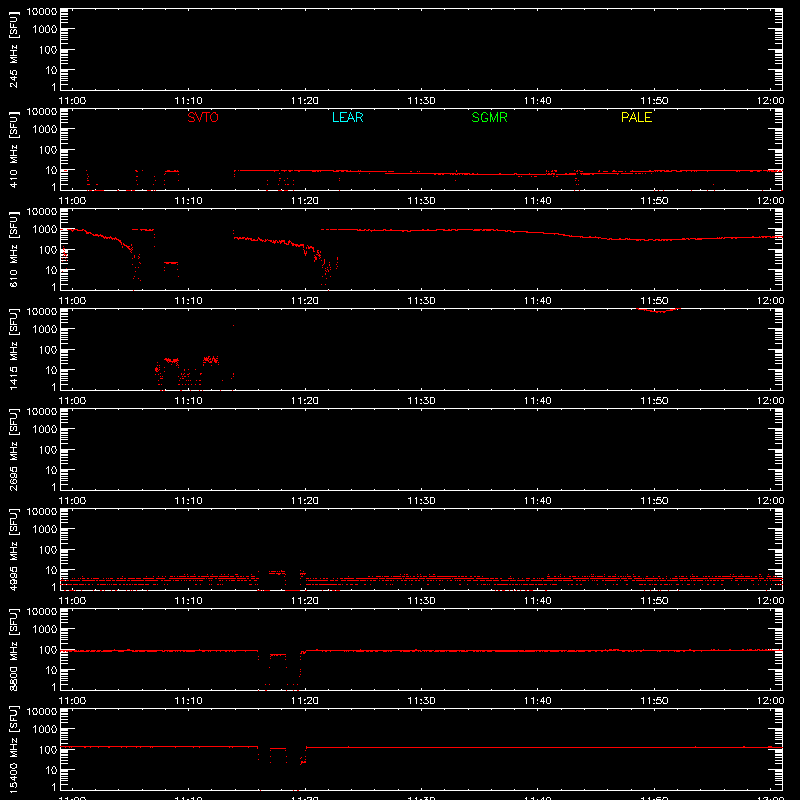The height and width of the screenshot is (800, 800).
Task: Click the 1415 MHz peak curve near 11:50
Action: pyautogui.click(x=659, y=310)
